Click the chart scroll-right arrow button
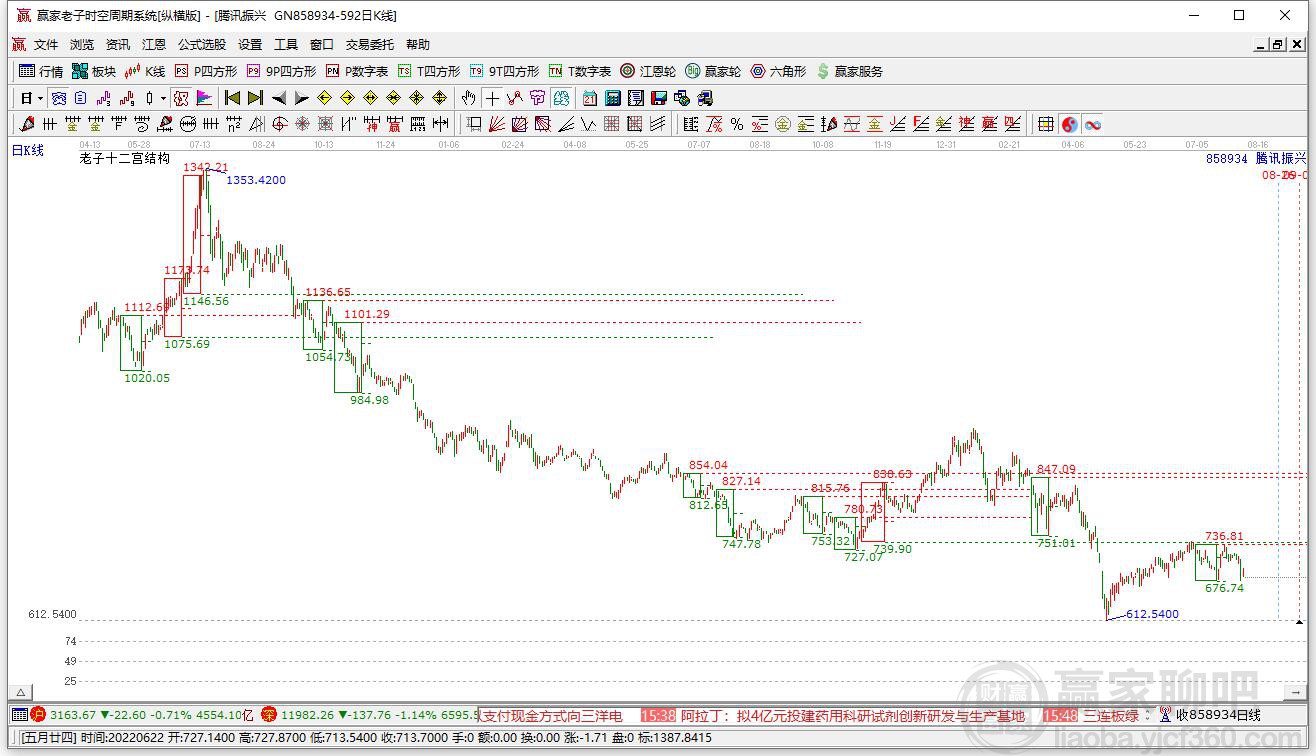This screenshot has width=1316, height=756. coord(1297,692)
